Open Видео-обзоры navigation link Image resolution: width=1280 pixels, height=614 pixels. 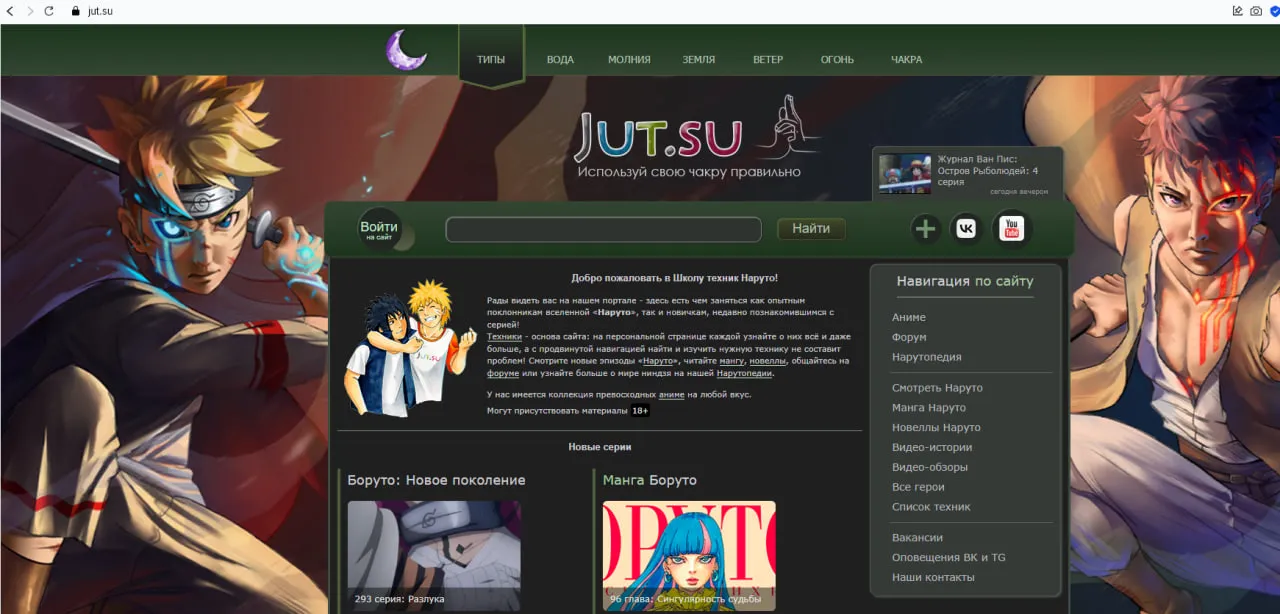click(930, 467)
